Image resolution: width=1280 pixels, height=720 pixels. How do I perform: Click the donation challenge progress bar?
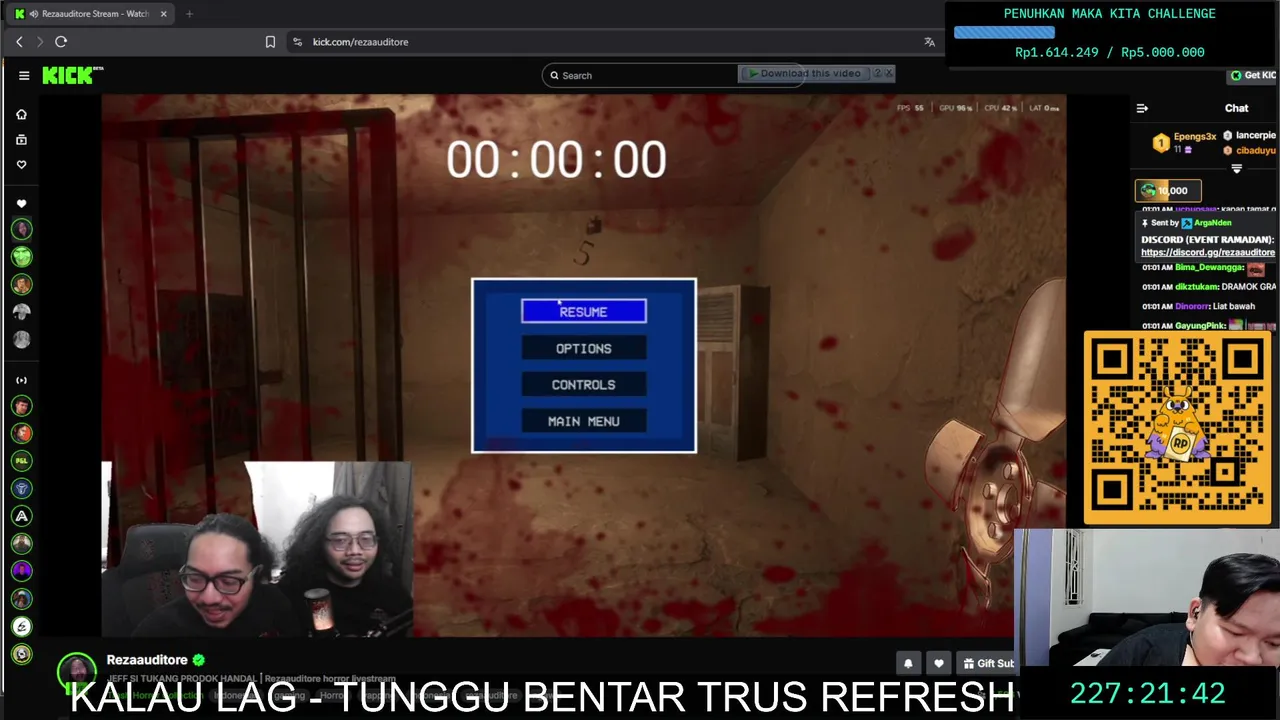[1109, 33]
